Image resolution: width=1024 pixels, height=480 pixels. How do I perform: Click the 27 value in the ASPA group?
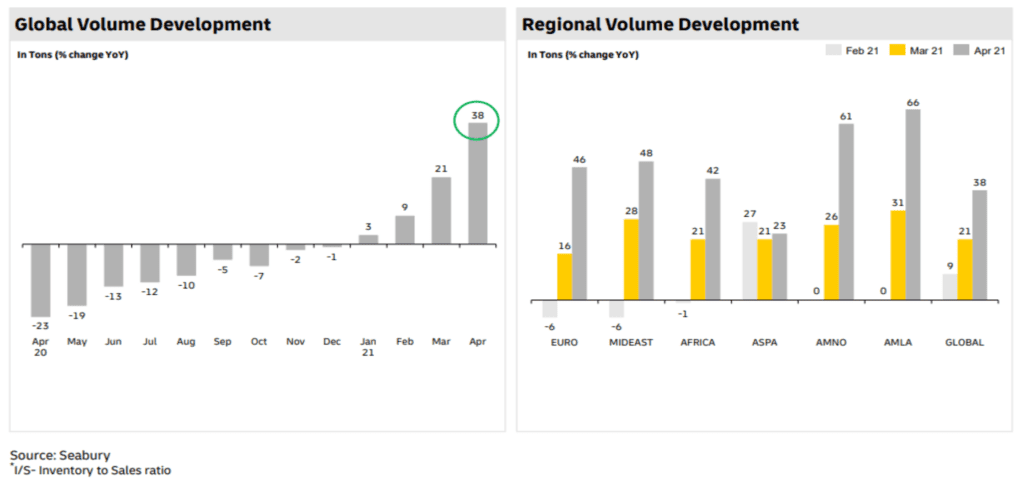click(749, 214)
